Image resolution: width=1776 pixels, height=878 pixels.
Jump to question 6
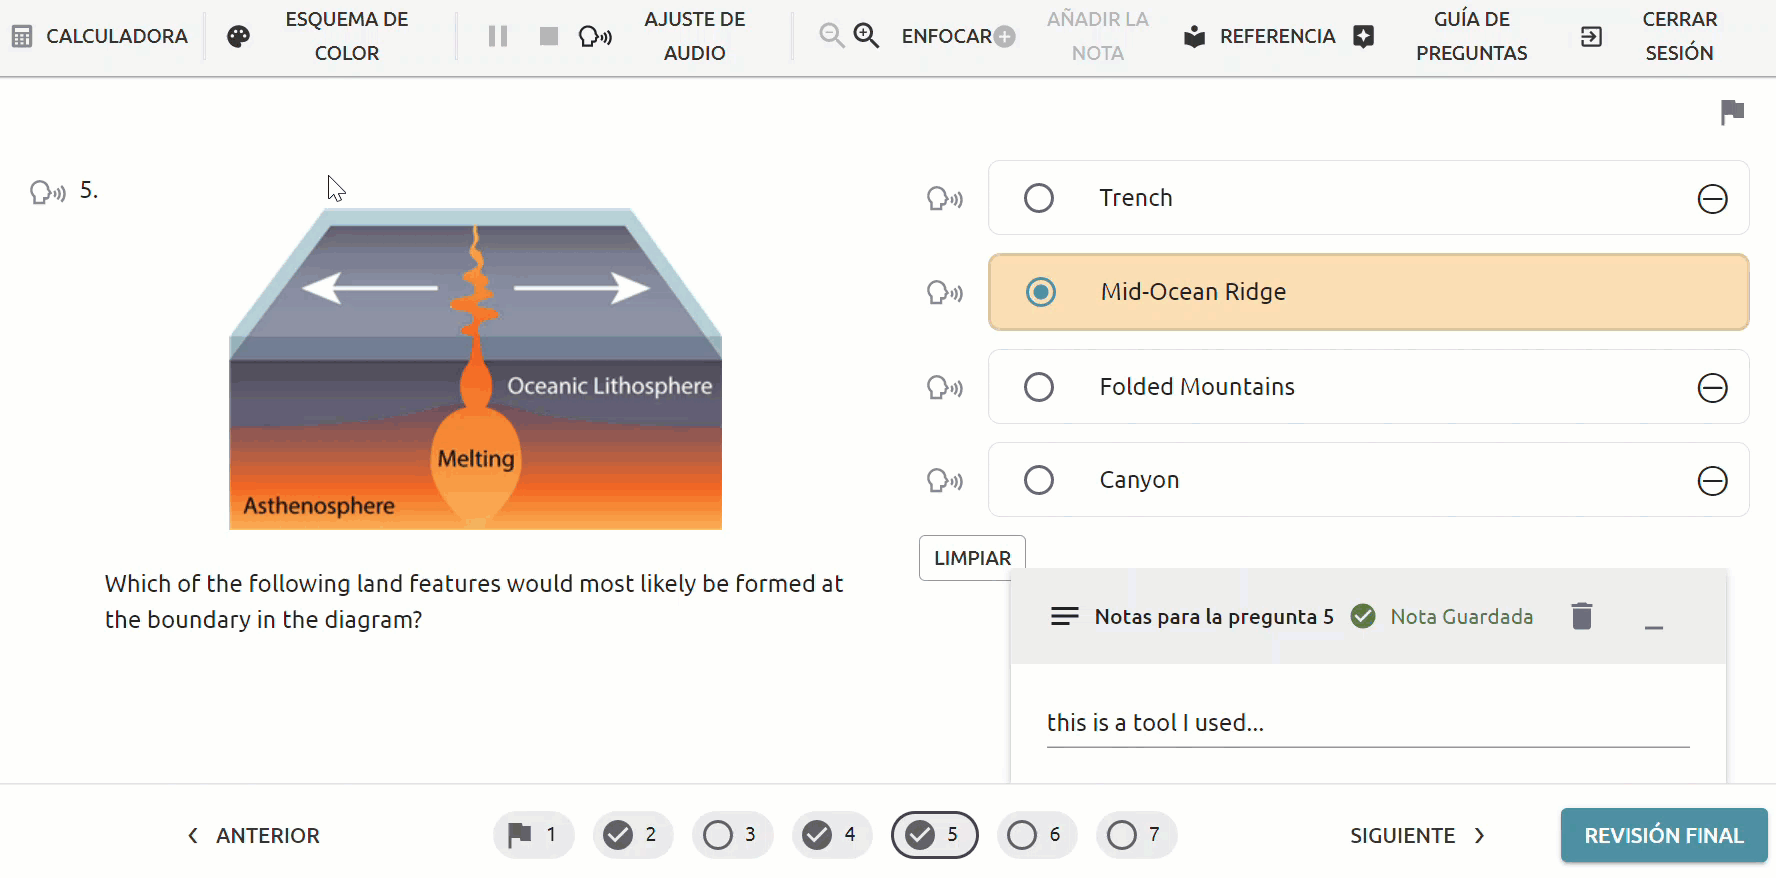pyautogui.click(x=1037, y=834)
